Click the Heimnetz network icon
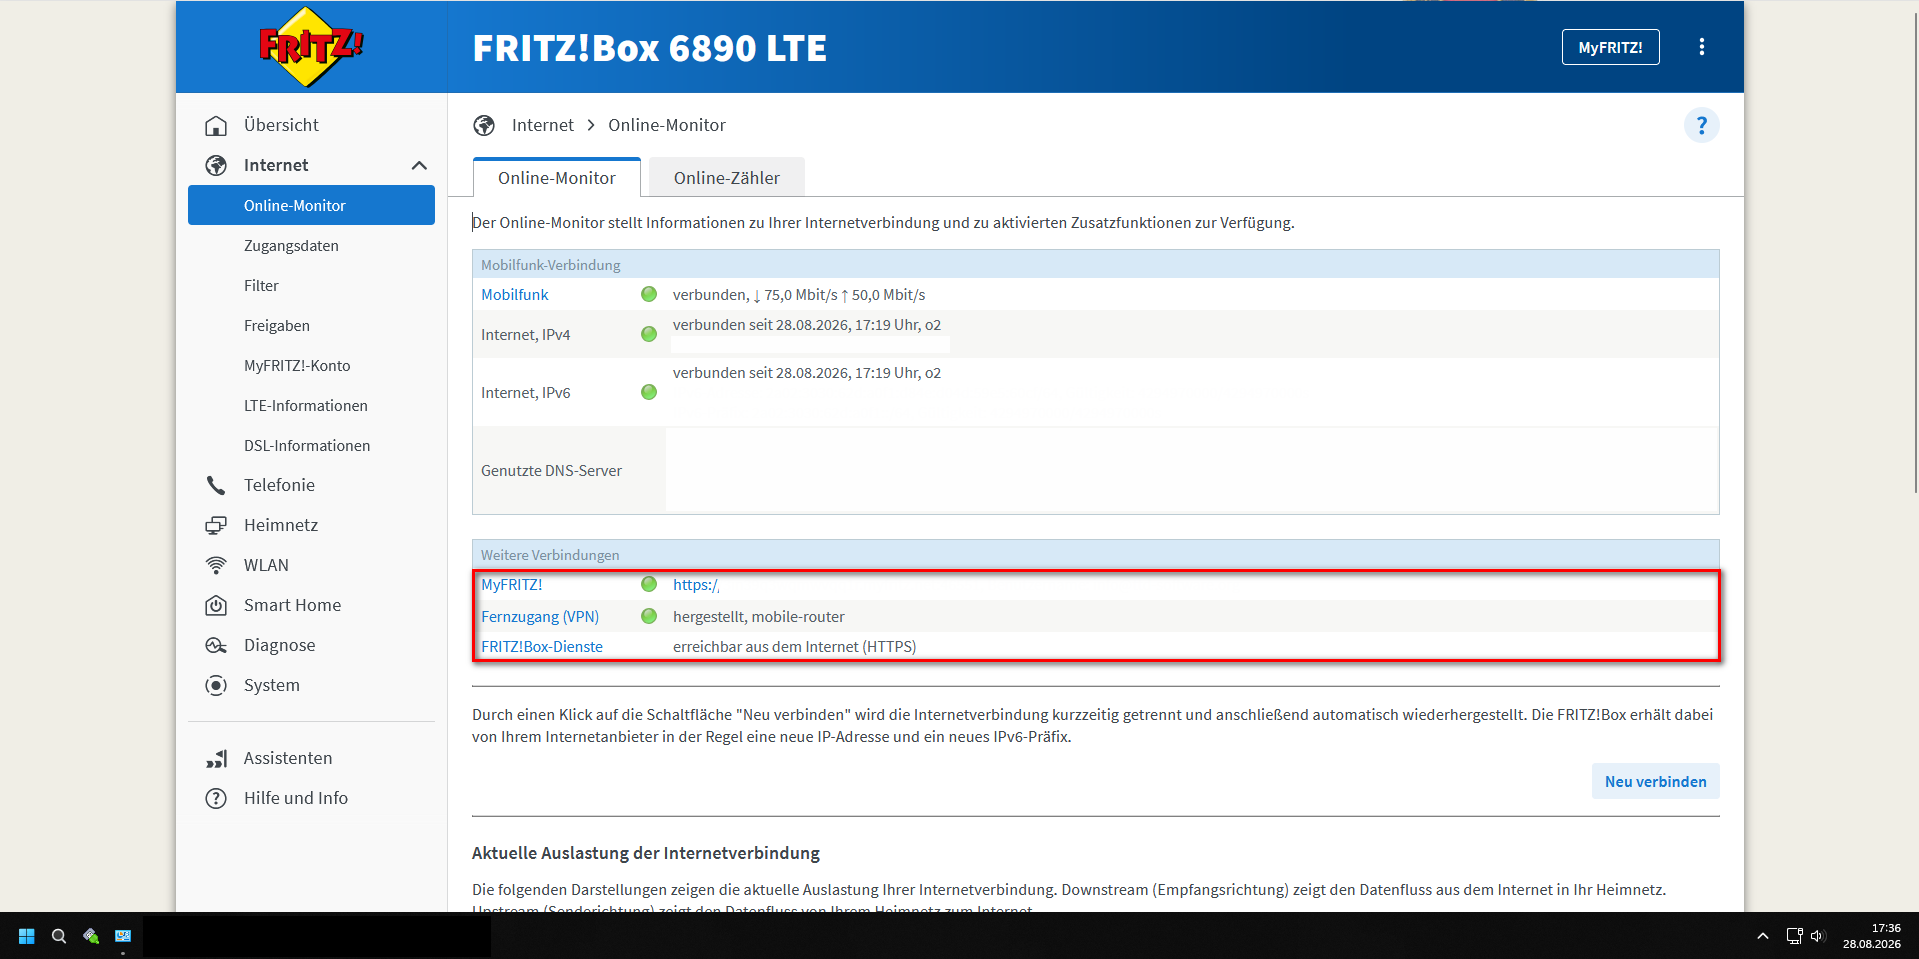1919x959 pixels. tap(216, 526)
